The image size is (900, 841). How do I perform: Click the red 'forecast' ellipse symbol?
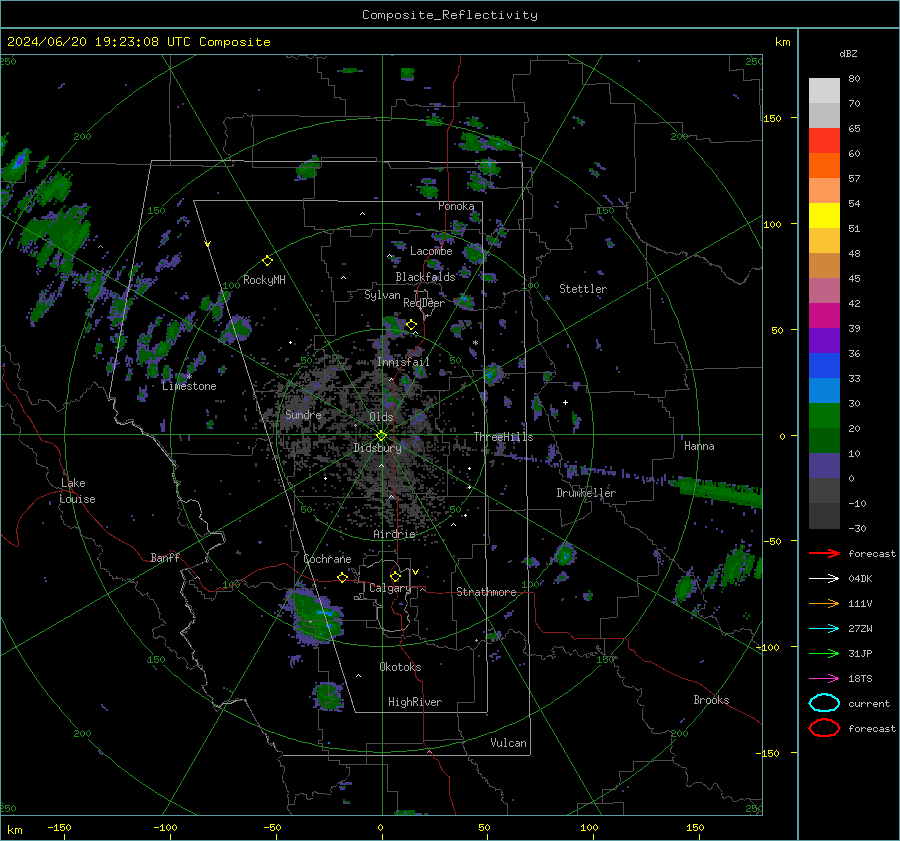(824, 728)
